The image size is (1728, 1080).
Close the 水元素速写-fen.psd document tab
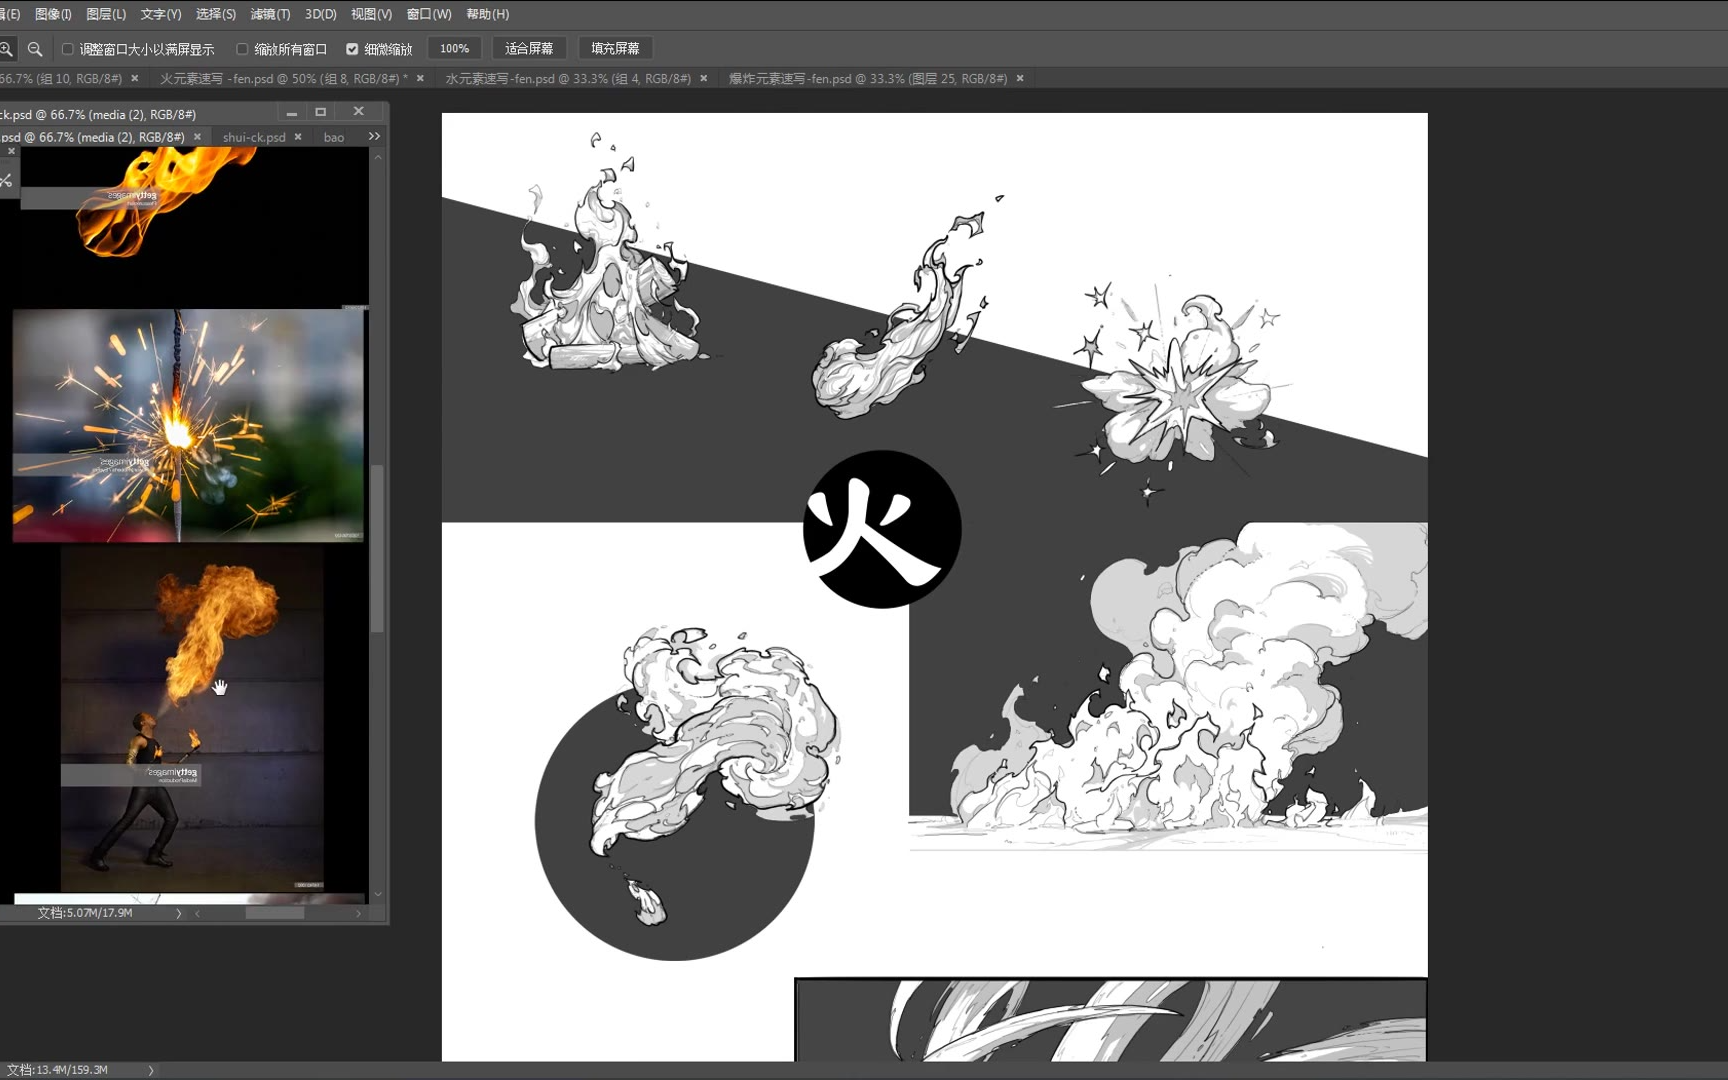point(704,78)
